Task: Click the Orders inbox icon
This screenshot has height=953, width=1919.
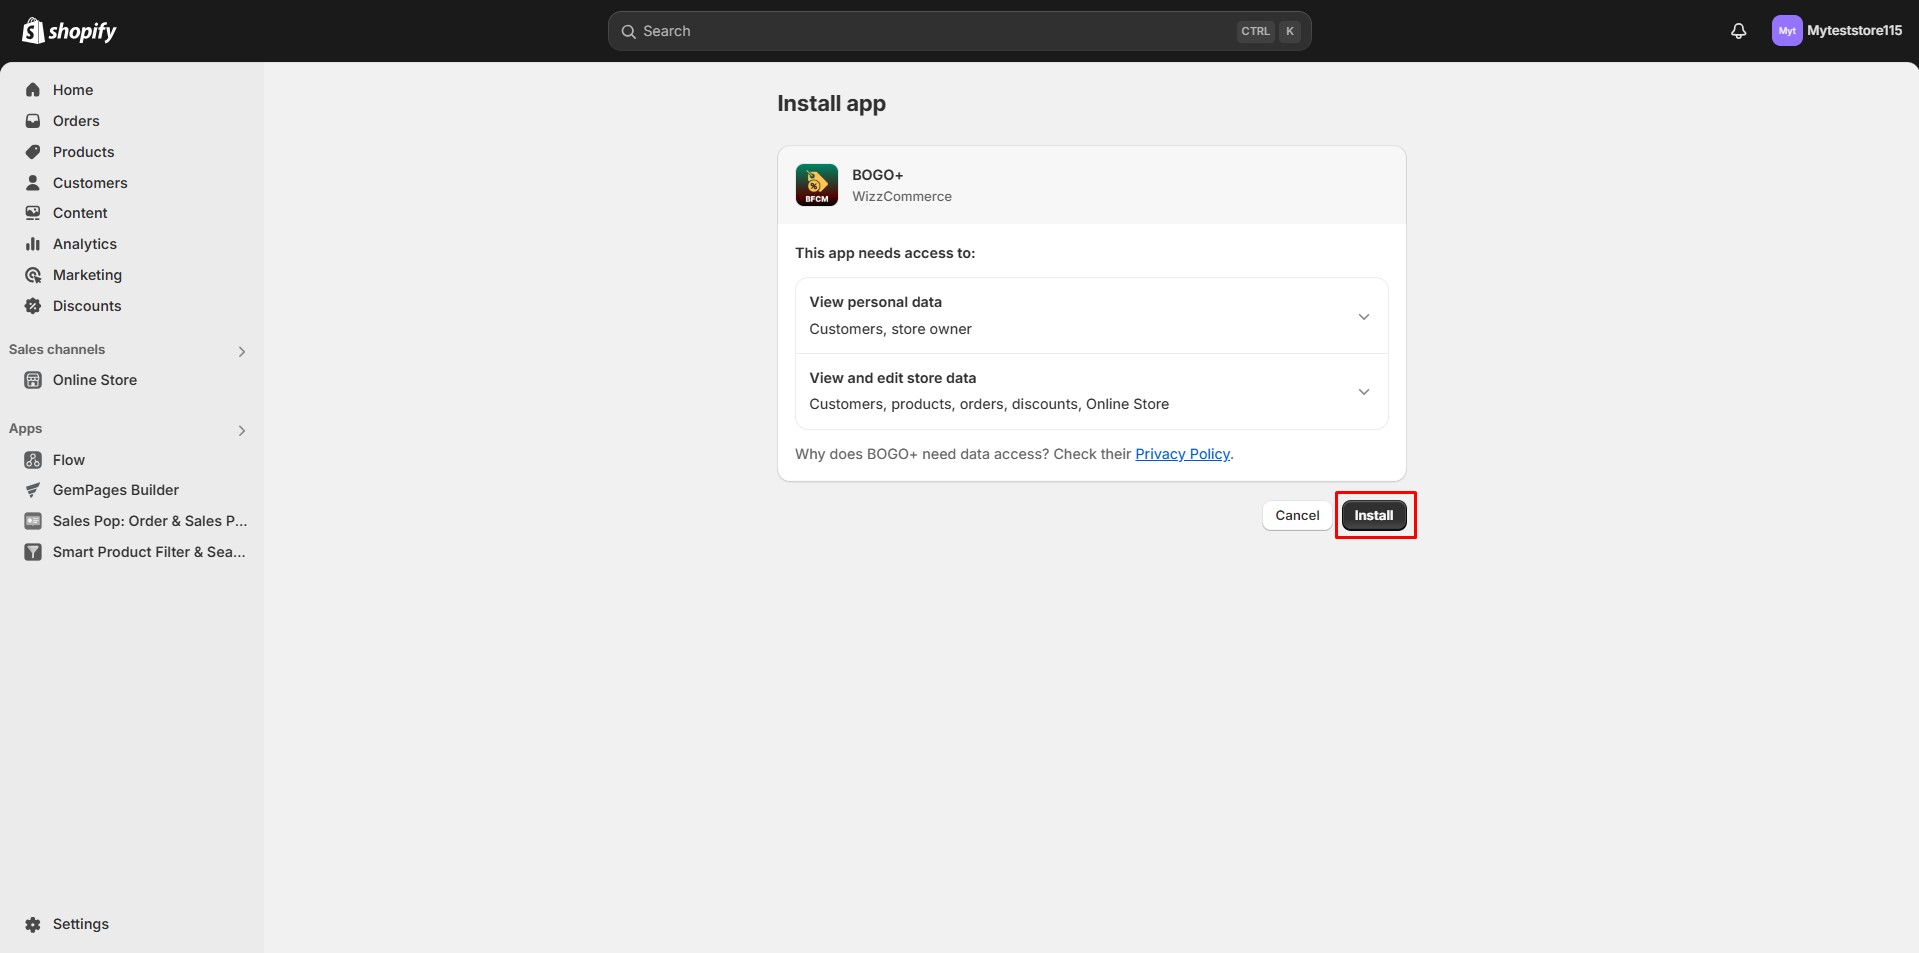Action: 33,121
